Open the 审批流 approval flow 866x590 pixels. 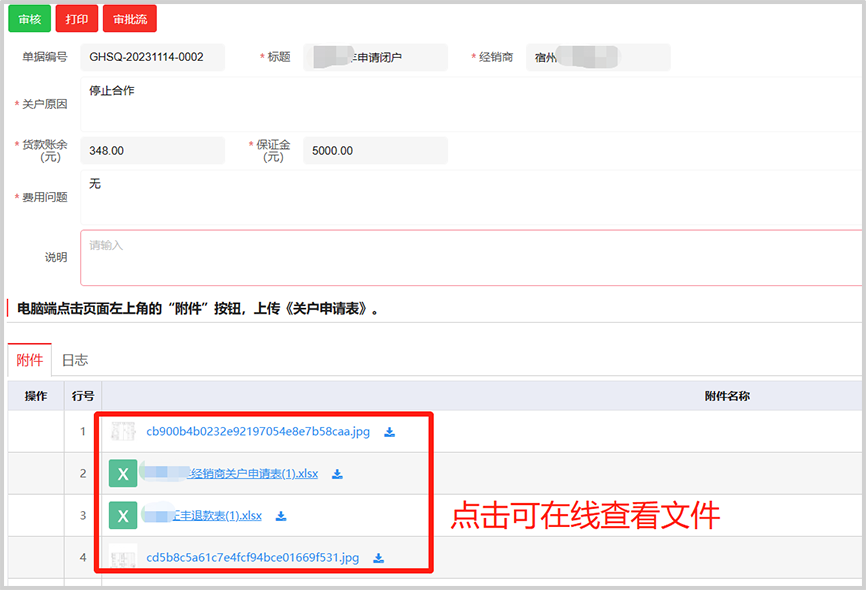coord(130,19)
